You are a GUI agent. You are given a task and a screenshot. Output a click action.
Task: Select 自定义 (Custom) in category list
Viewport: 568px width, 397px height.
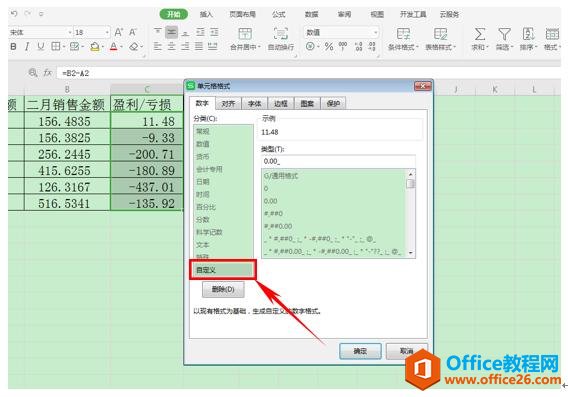tap(223, 270)
